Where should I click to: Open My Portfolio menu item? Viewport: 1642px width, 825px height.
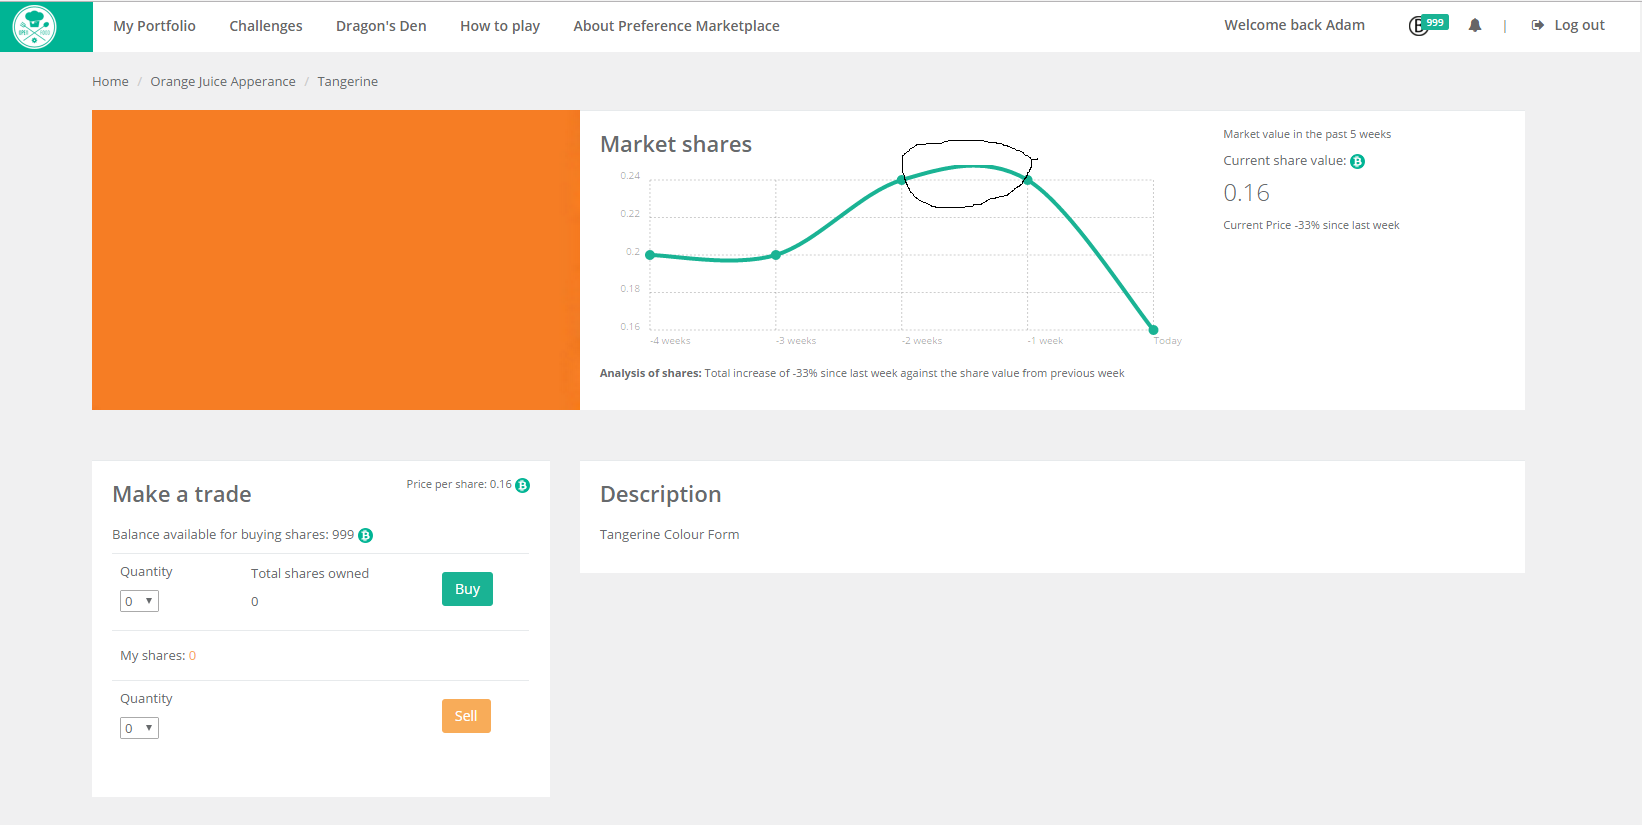click(x=154, y=26)
